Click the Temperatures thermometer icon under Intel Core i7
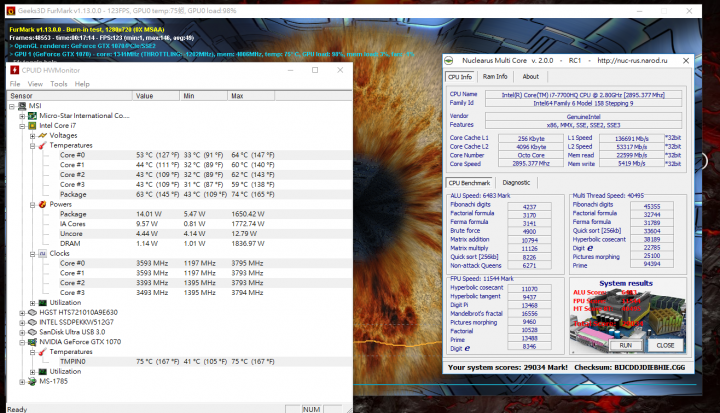The height and width of the screenshot is (413, 720). point(42,145)
